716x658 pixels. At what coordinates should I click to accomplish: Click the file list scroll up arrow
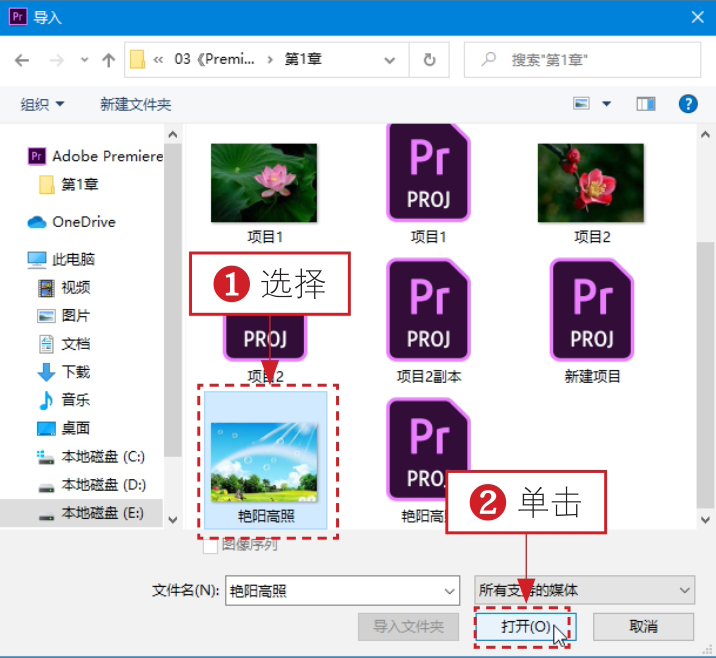705,135
